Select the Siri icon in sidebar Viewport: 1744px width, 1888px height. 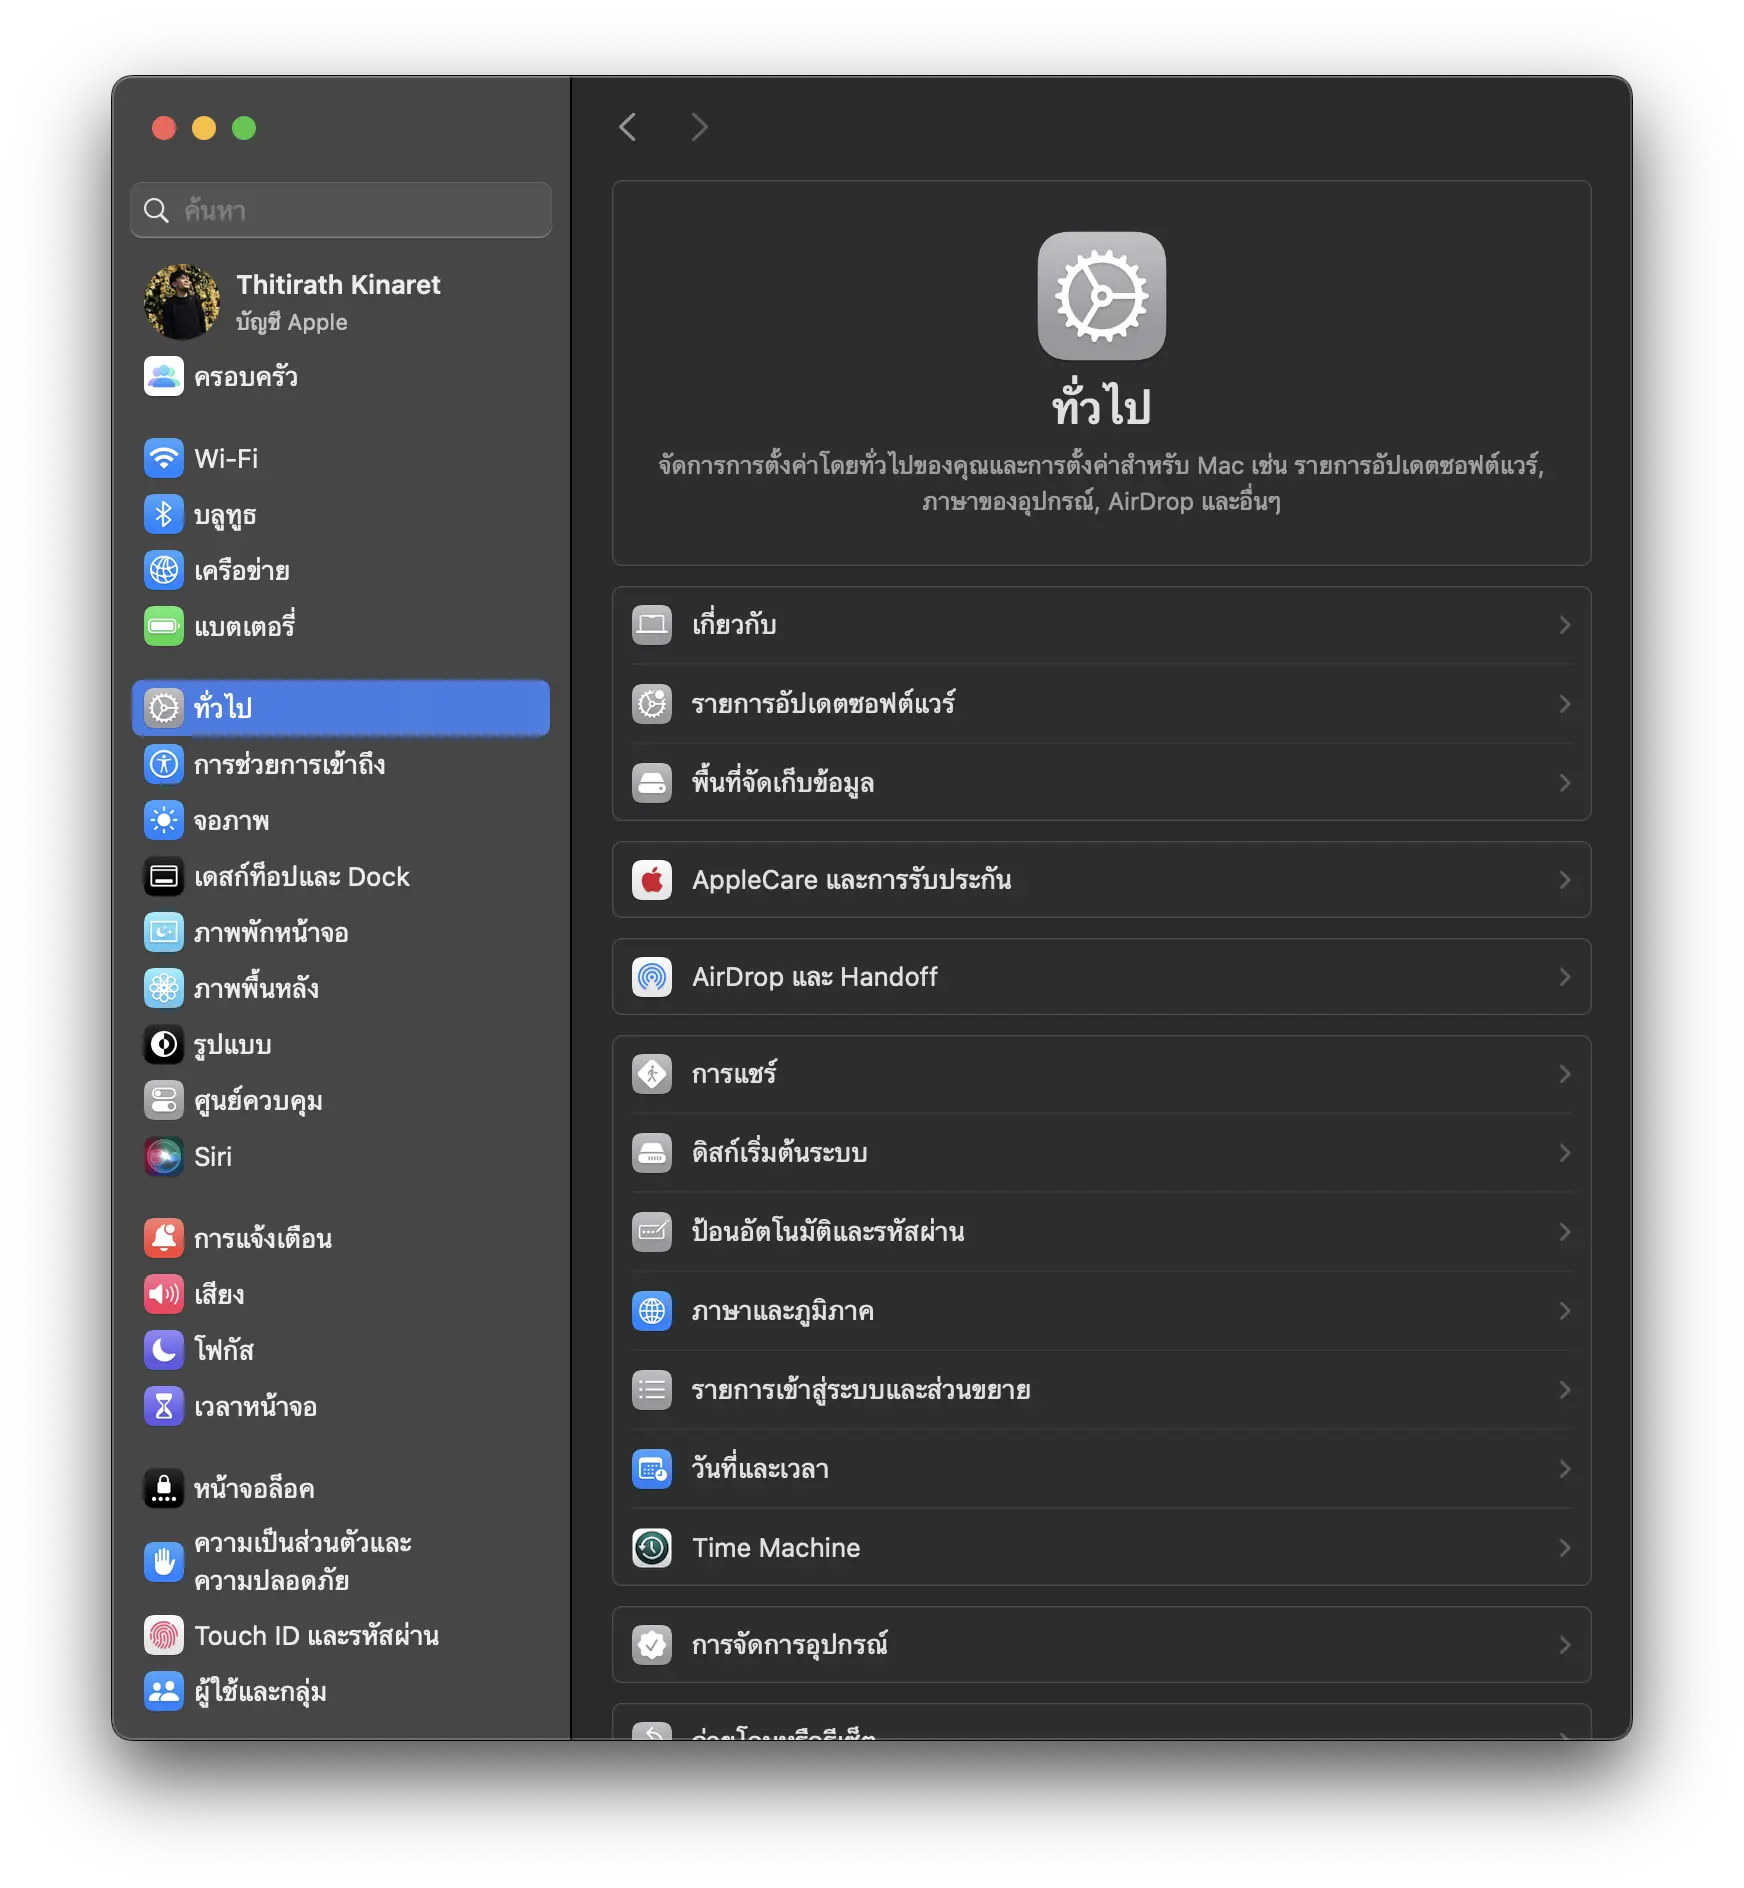tap(164, 1157)
